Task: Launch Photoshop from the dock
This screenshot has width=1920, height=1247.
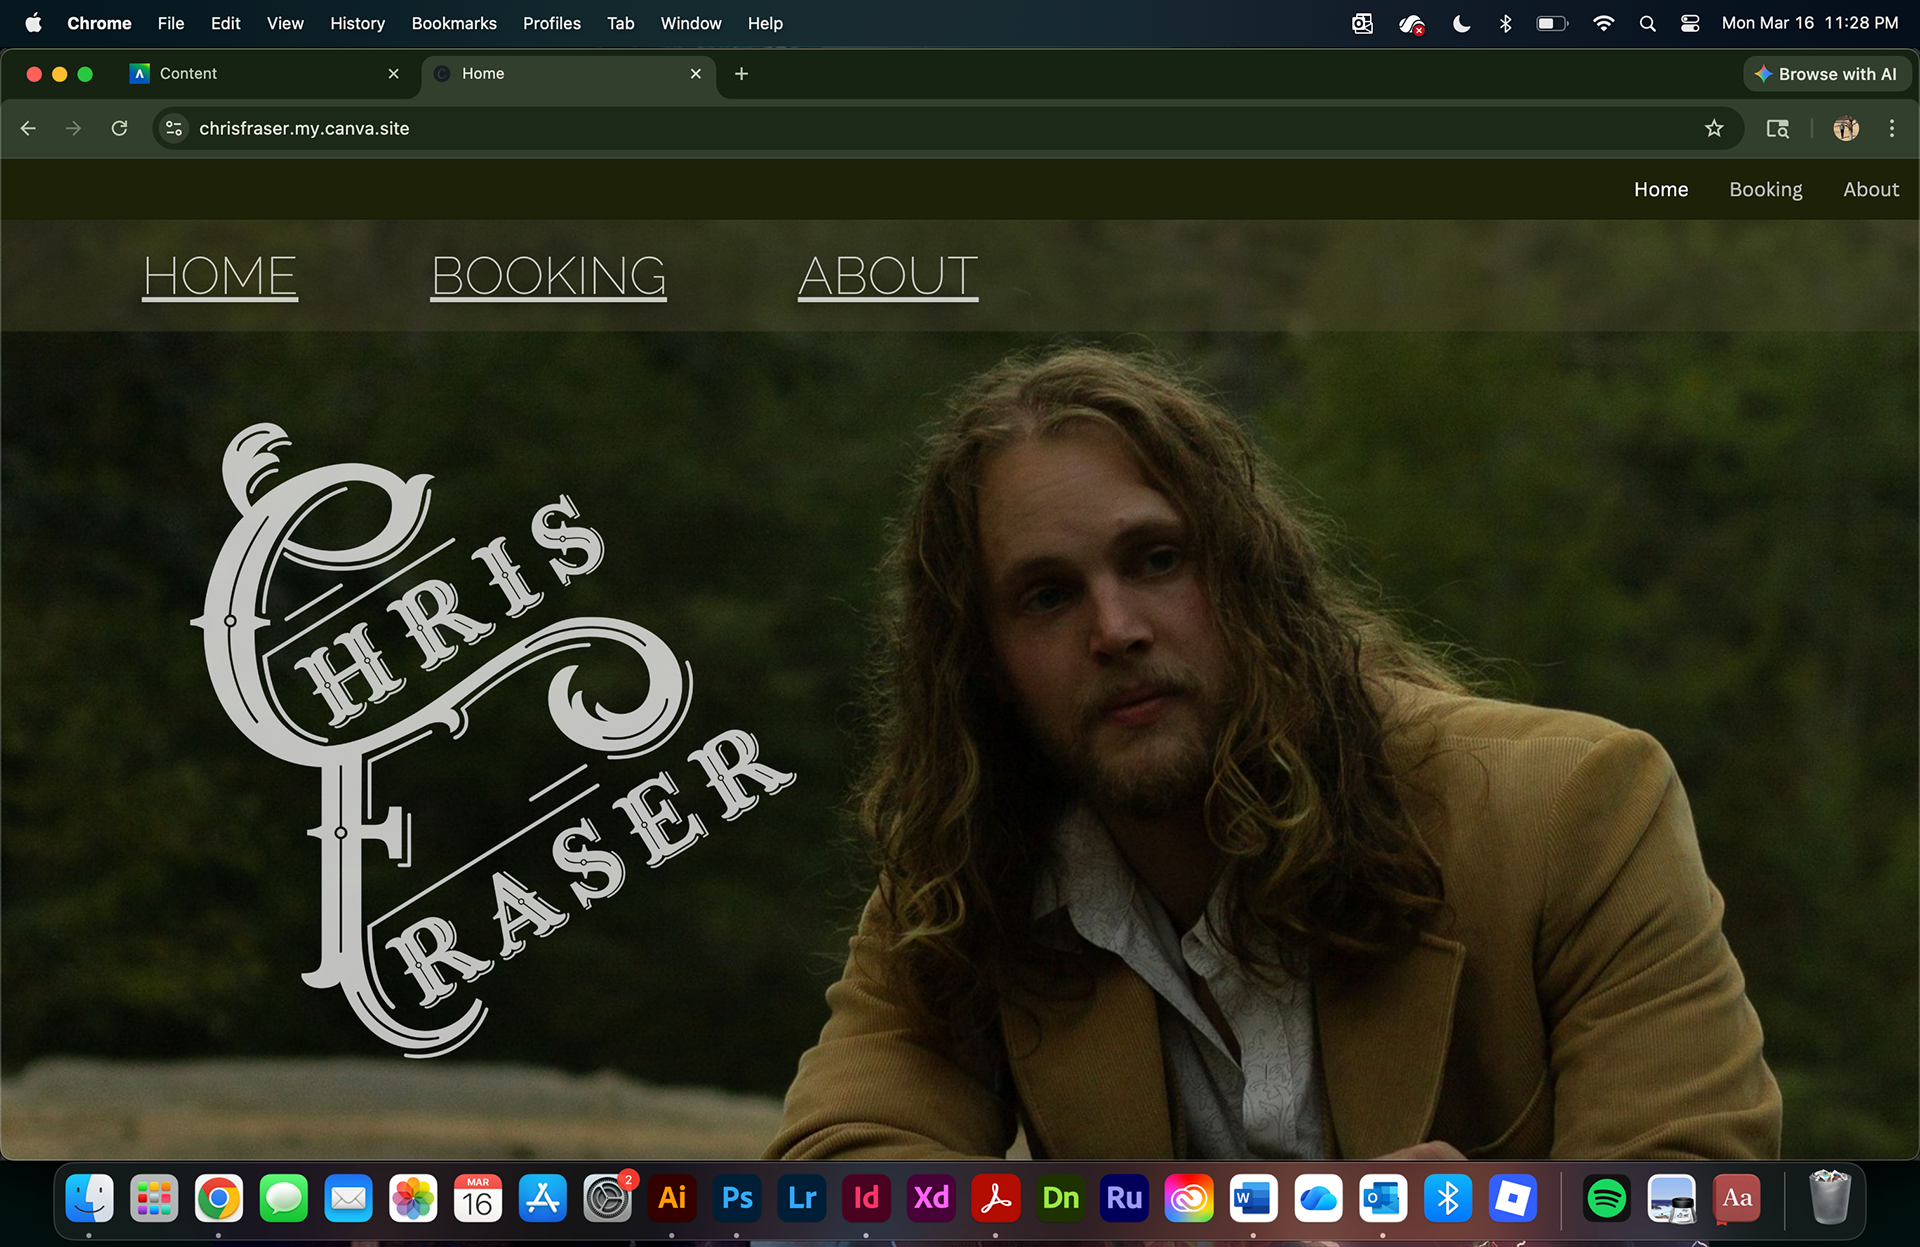Action: (737, 1197)
